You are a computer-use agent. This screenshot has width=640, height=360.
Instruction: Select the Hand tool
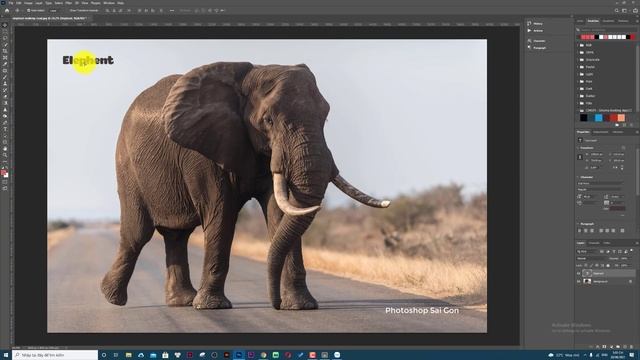5,149
